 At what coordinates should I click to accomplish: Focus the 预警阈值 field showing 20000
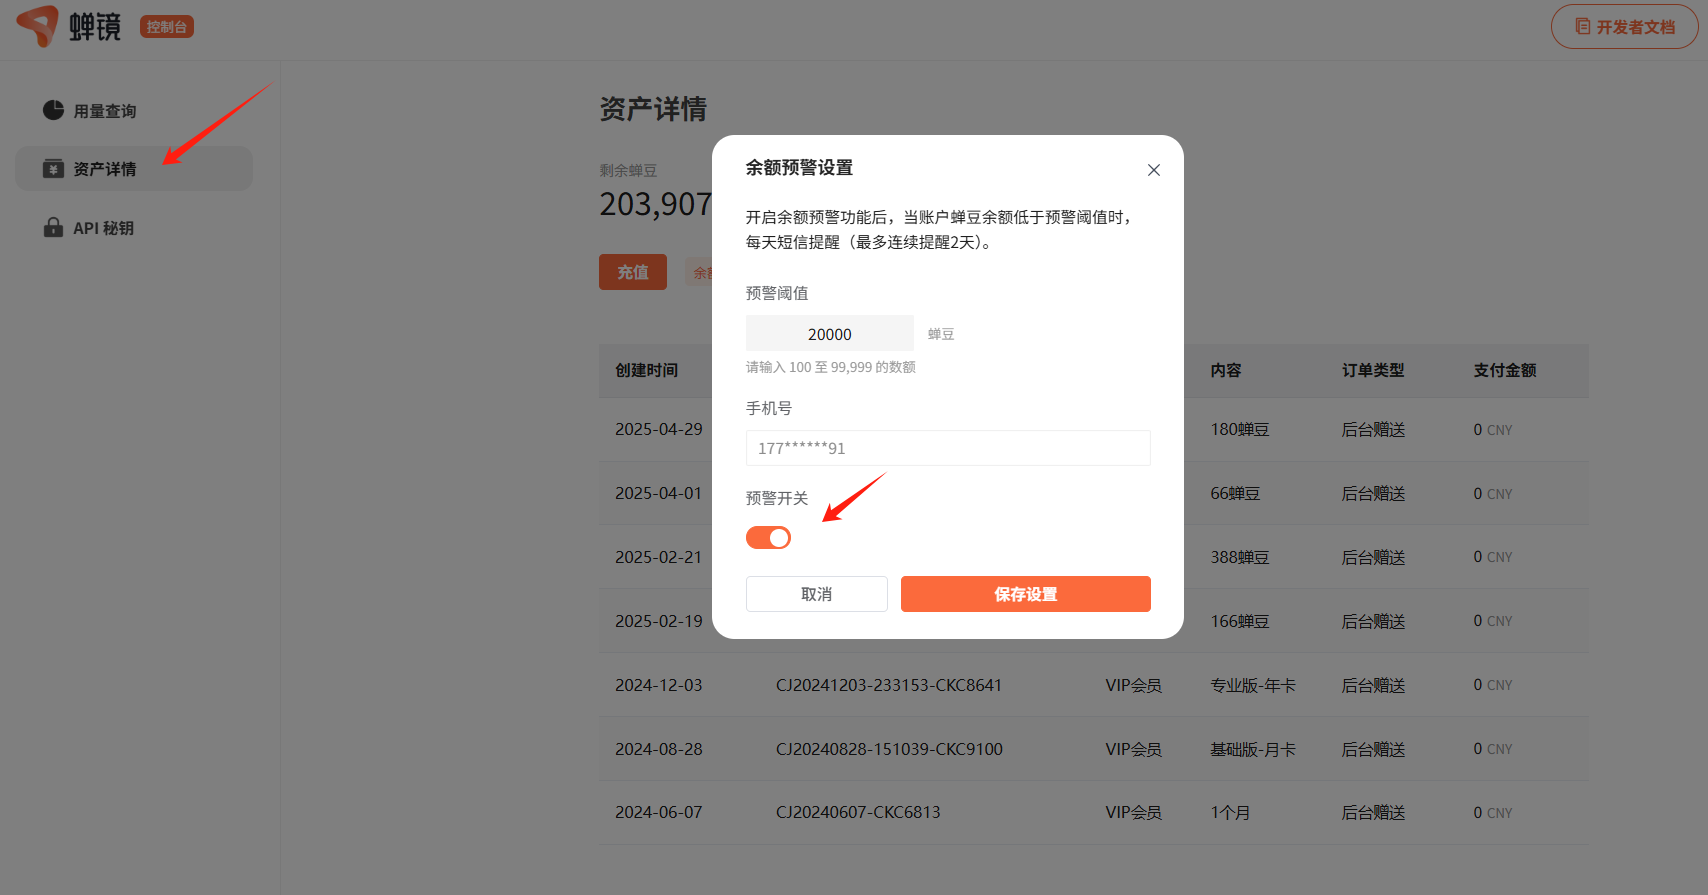click(829, 334)
